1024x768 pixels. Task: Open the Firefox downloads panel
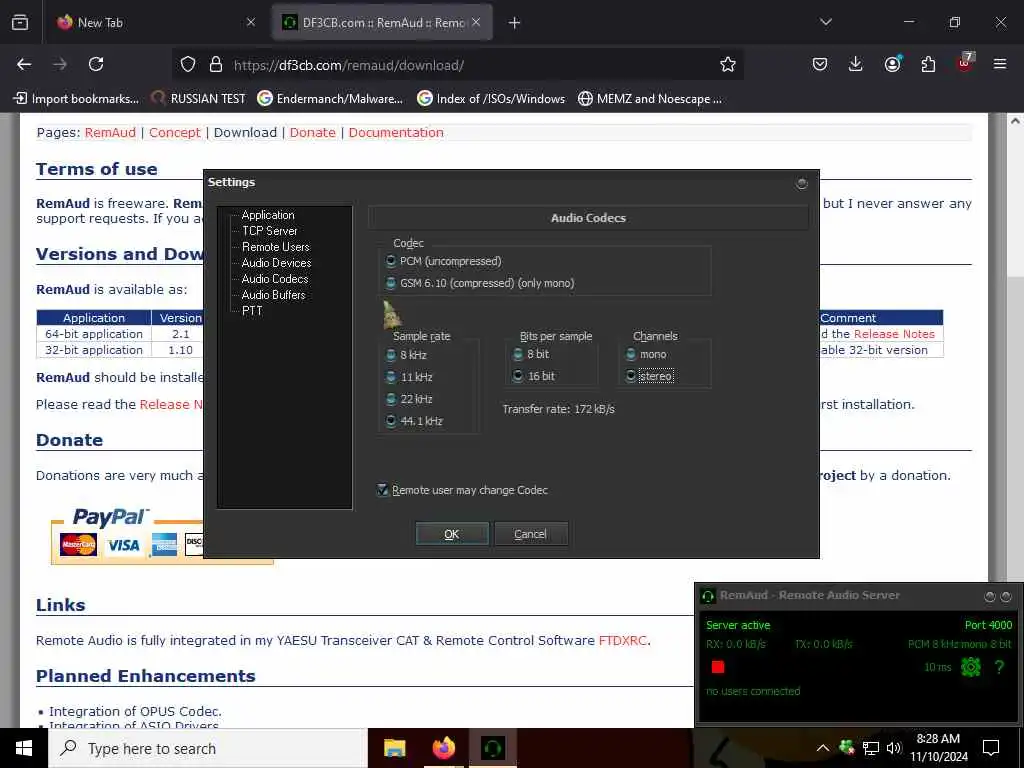tap(856, 64)
